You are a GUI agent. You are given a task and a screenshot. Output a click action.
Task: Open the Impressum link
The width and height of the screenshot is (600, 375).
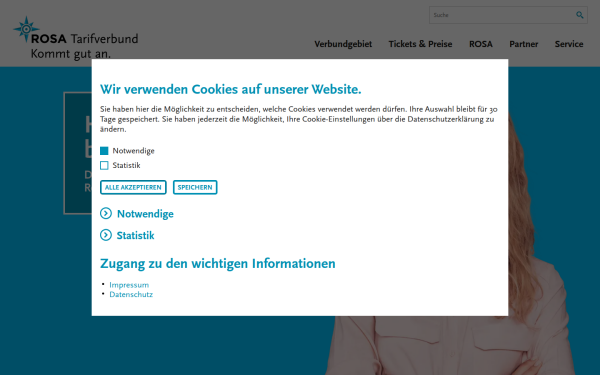tap(129, 285)
